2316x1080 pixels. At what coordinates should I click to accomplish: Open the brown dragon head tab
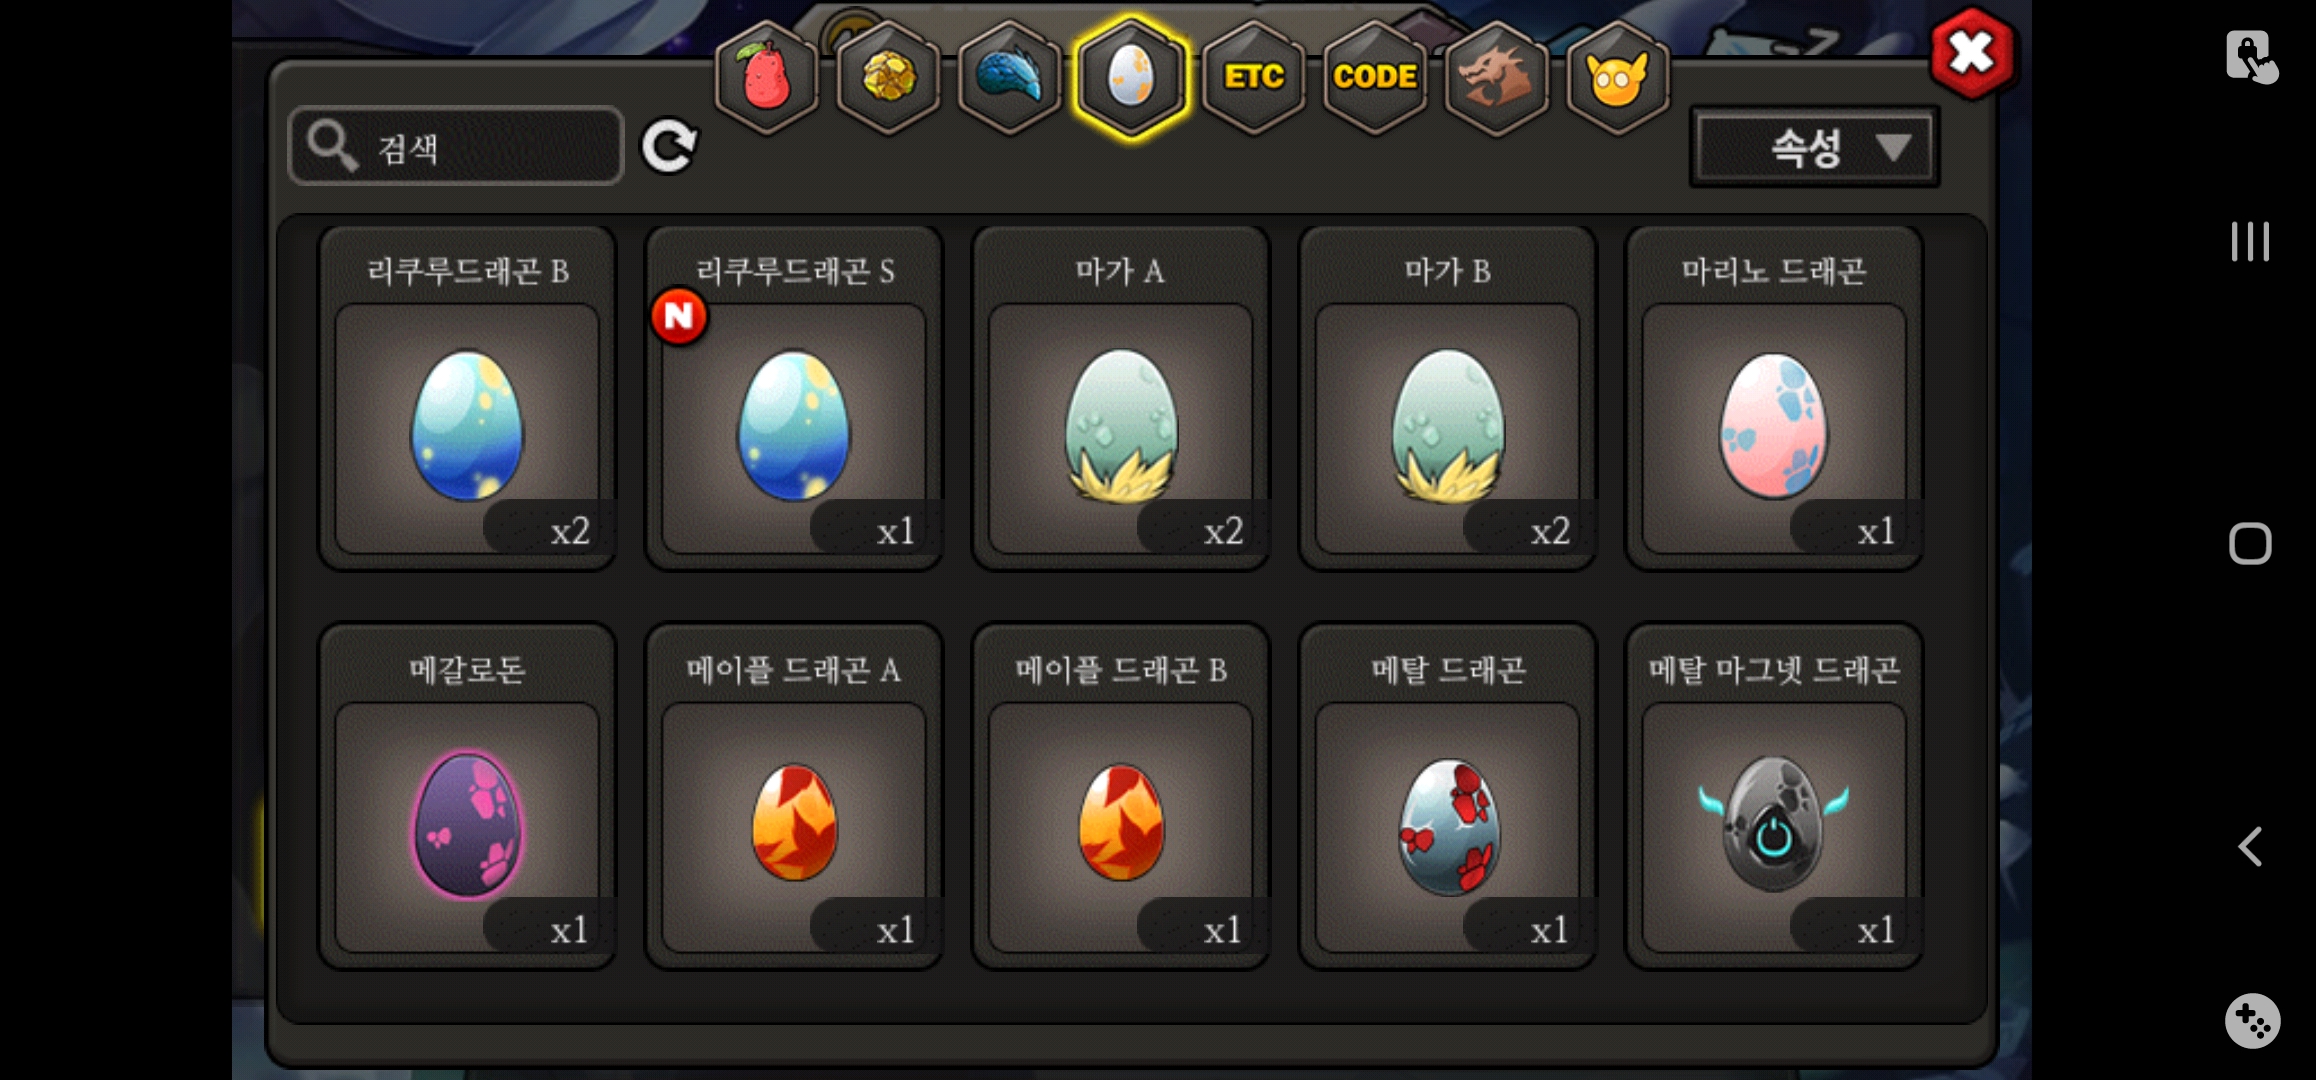coord(1496,77)
